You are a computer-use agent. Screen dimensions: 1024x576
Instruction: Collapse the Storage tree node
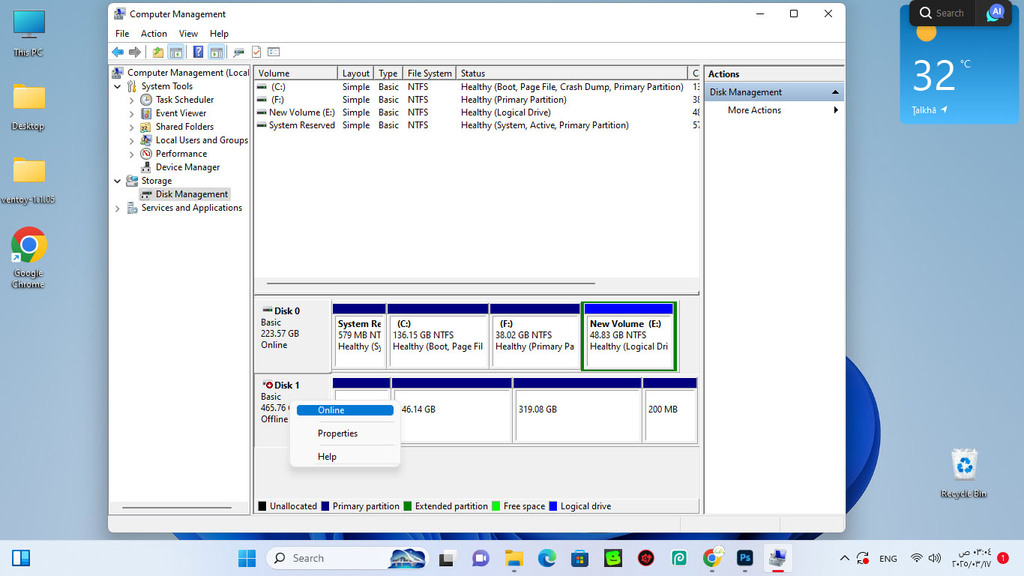click(x=118, y=181)
